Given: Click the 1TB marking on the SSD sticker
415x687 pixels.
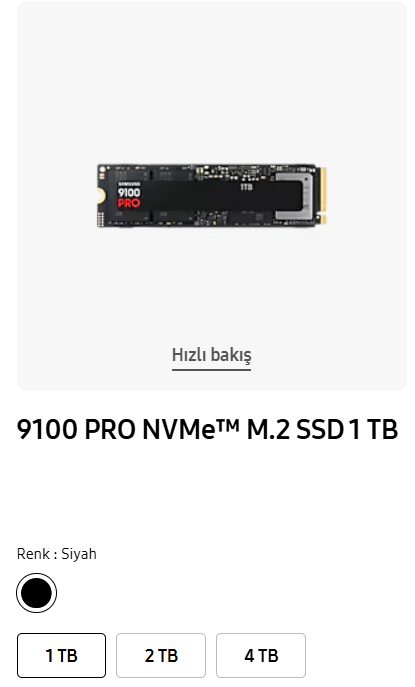Looking at the screenshot, I should pyautogui.click(x=246, y=187).
